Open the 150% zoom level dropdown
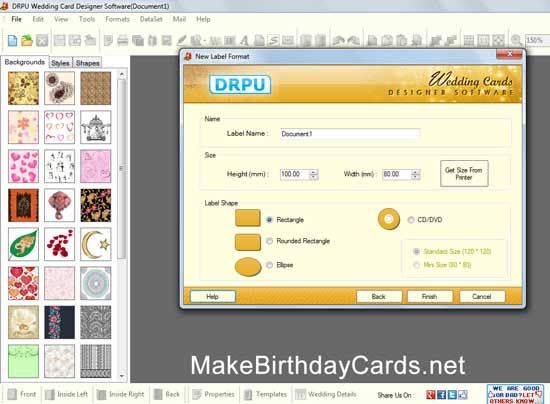This screenshot has width=550, height=404. (537, 41)
